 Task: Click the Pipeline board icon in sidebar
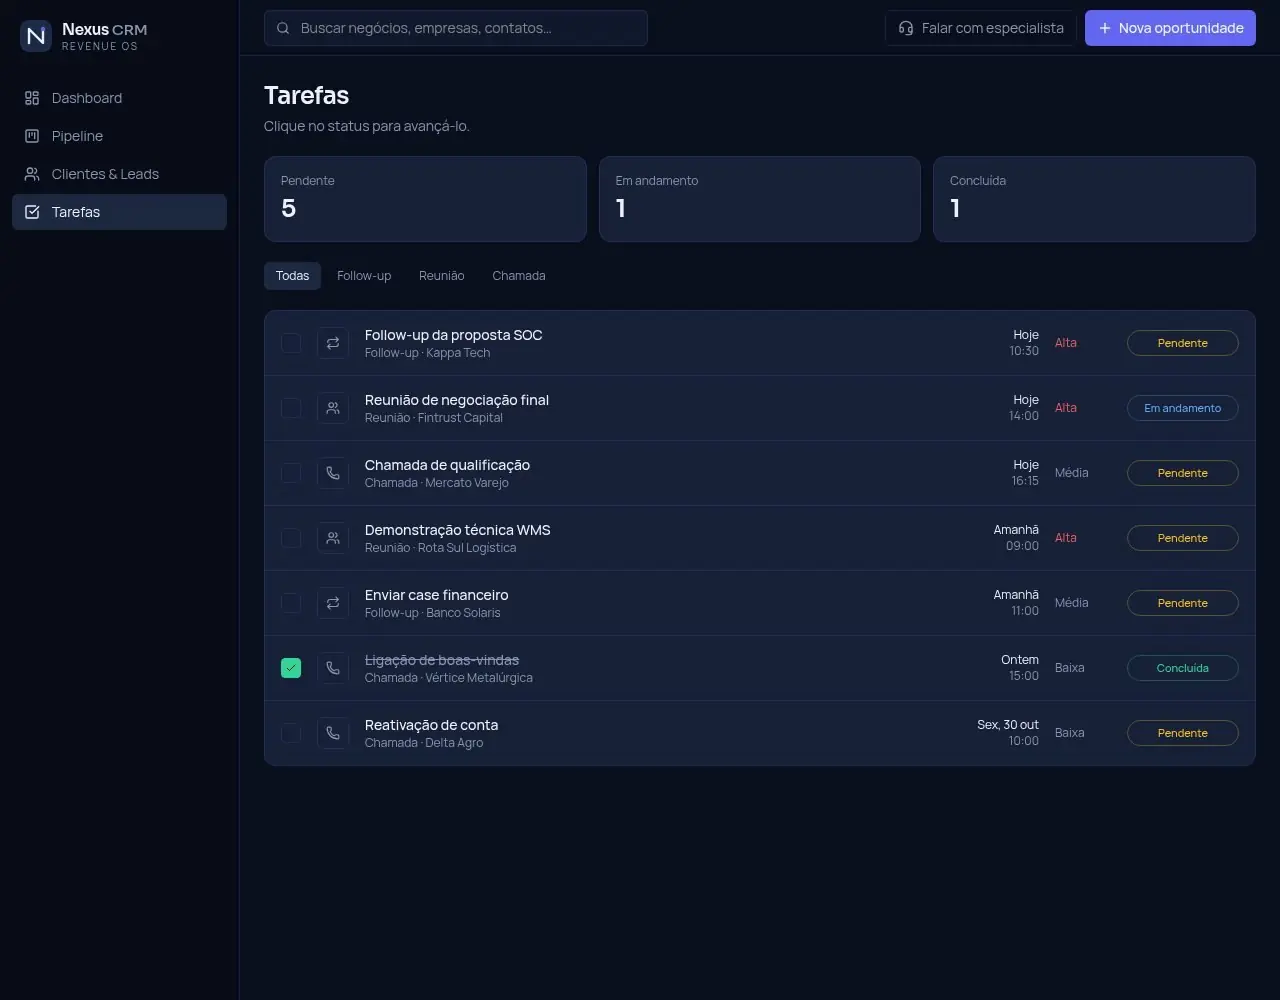tap(32, 136)
